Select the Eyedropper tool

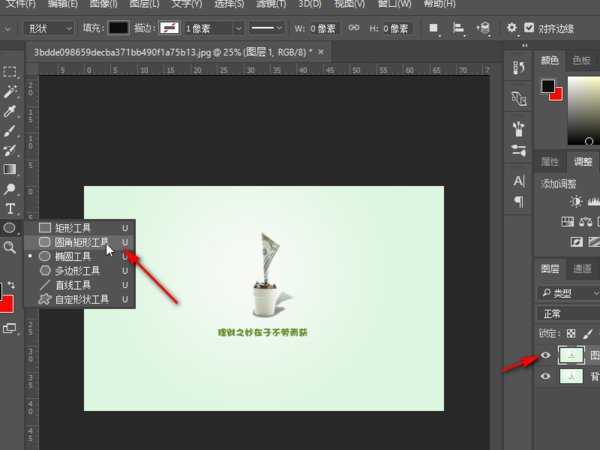point(10,111)
